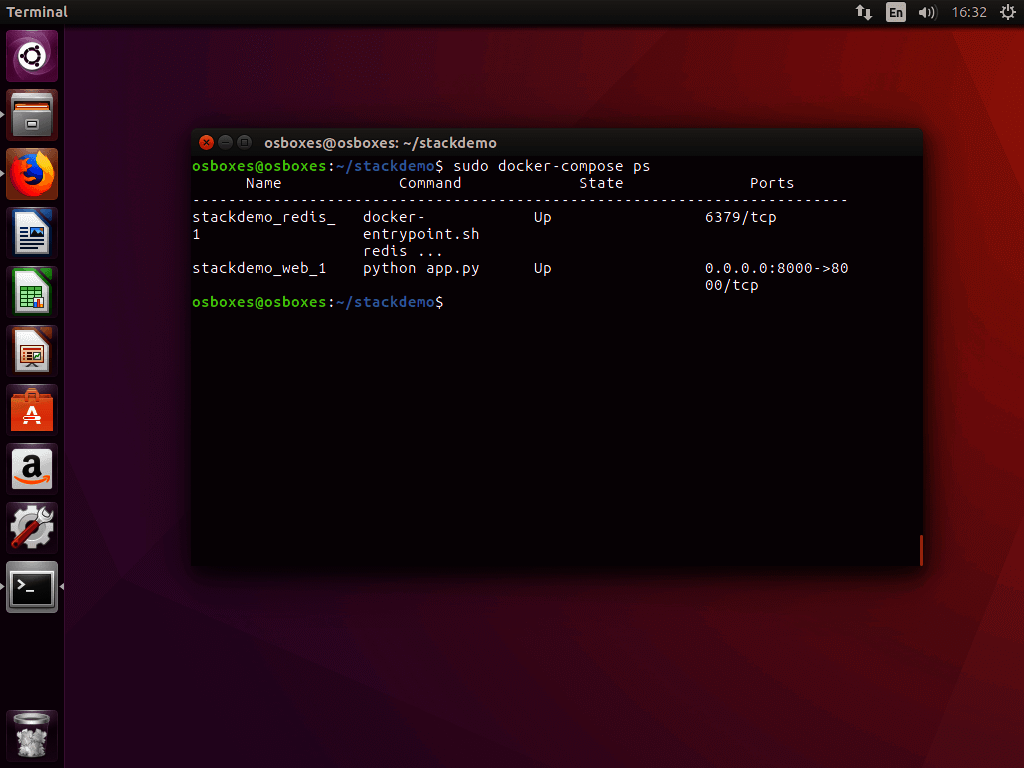
Task: Open the Trash at the launcher bottom
Action: coord(32,737)
